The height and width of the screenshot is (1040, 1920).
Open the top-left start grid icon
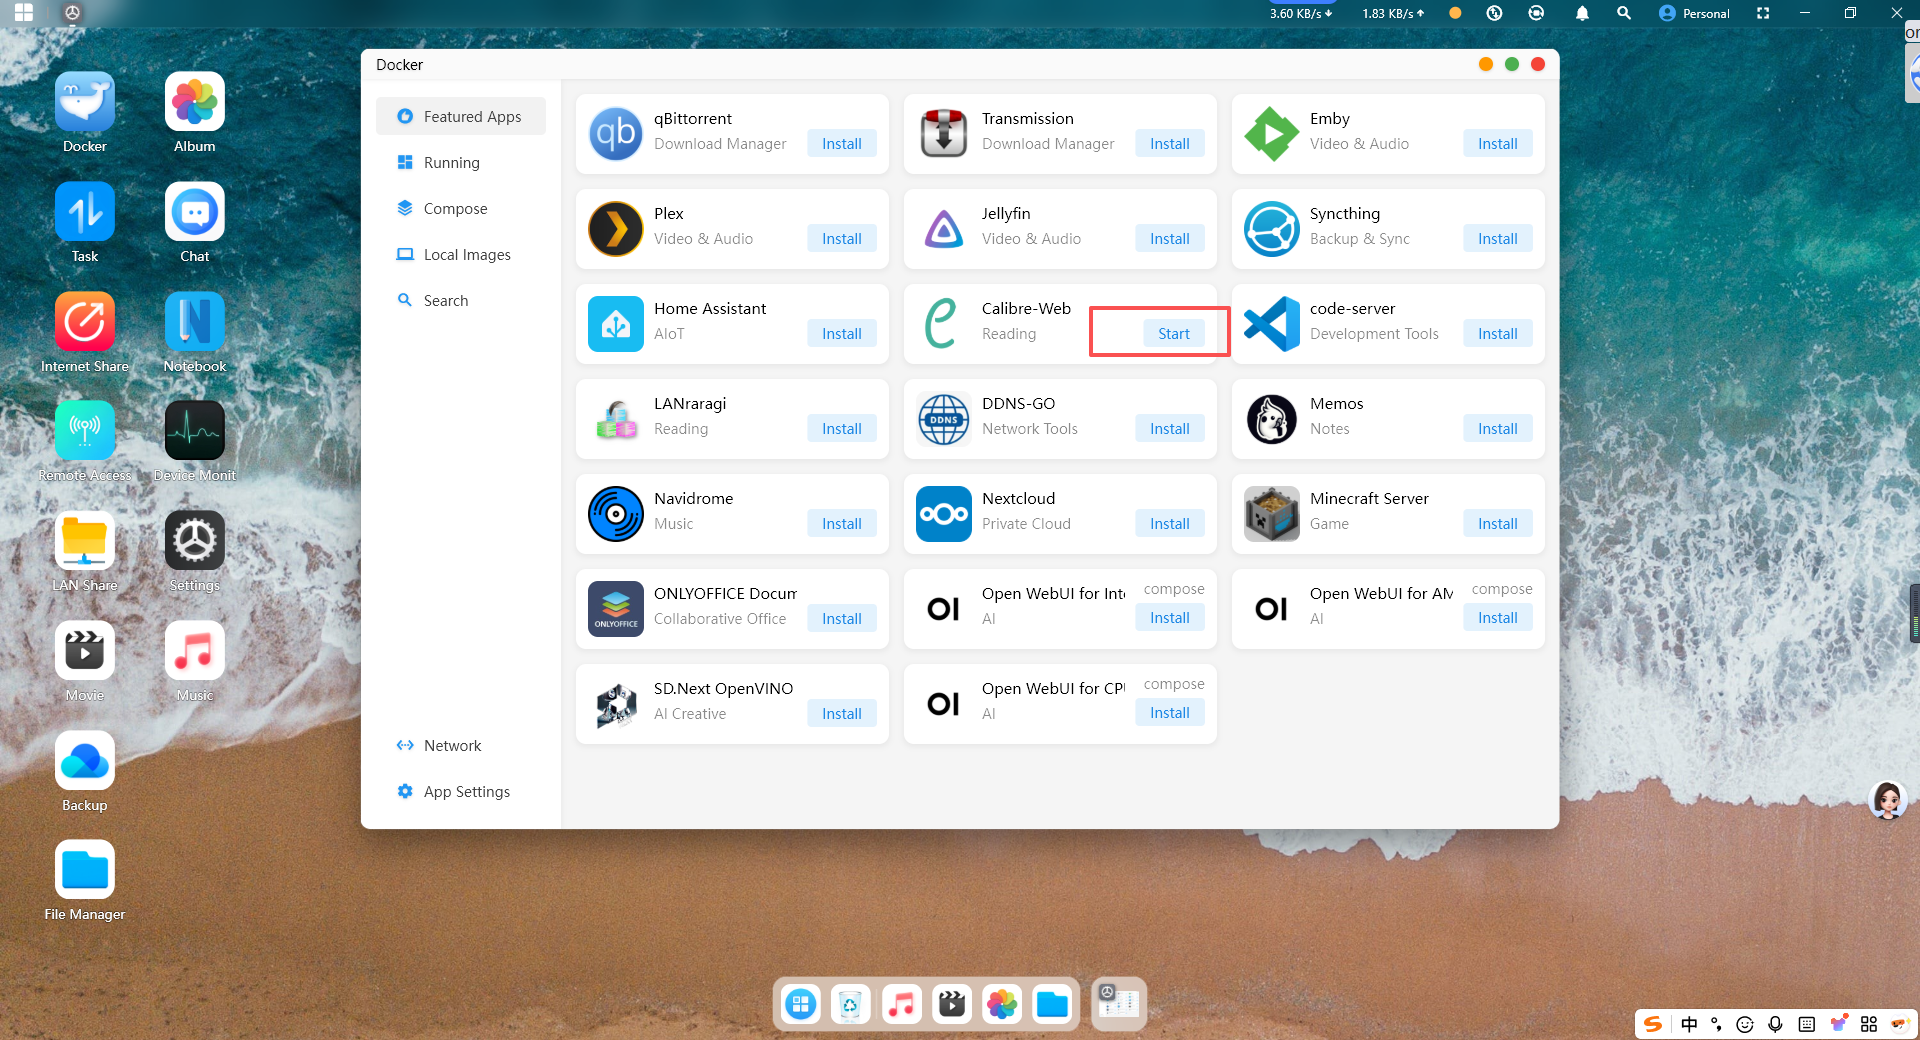pyautogui.click(x=24, y=13)
